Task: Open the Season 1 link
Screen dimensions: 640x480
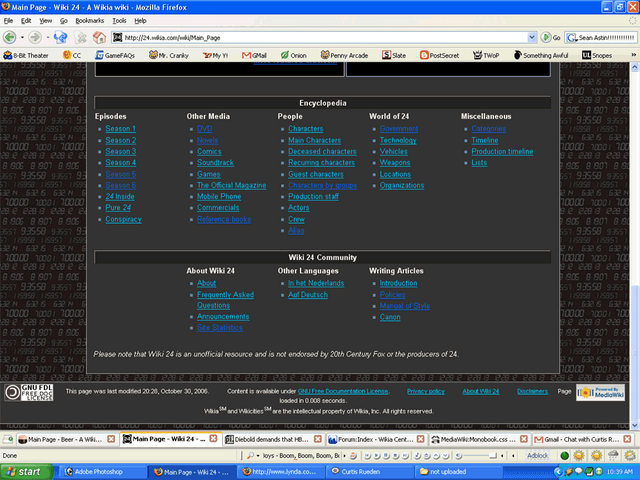Action: 120,129
